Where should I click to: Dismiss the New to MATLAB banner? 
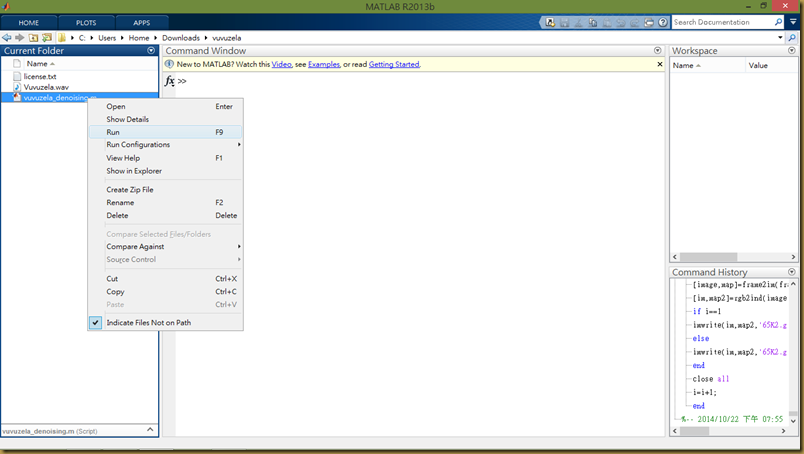[659, 64]
